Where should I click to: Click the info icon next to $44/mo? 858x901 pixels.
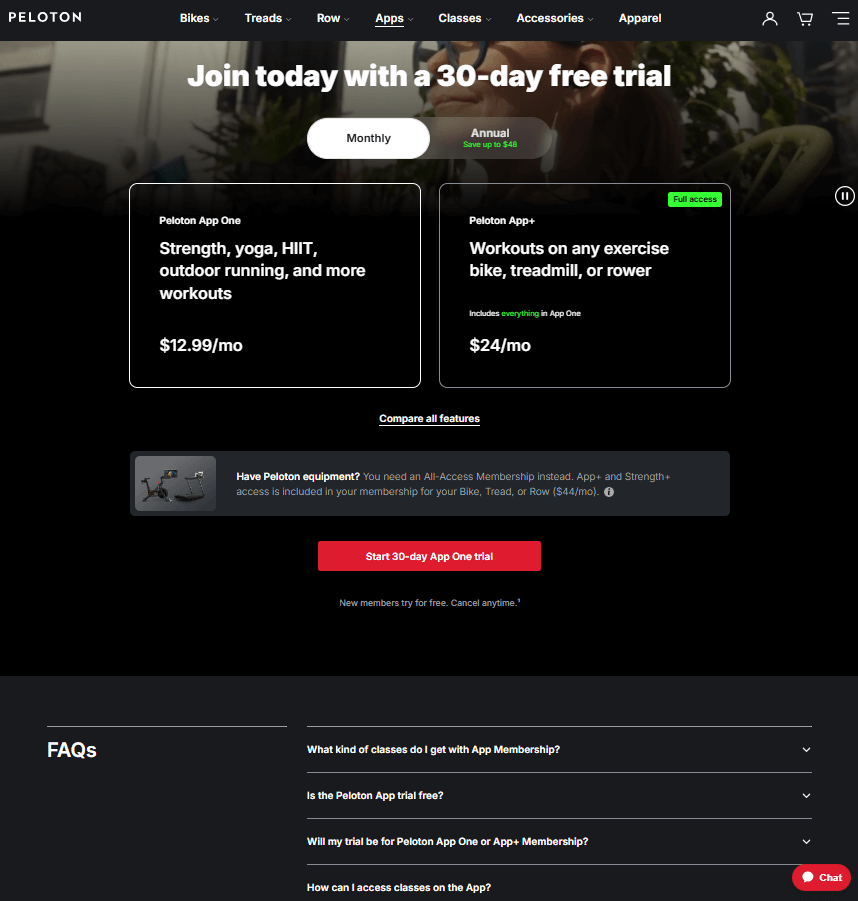tap(609, 492)
